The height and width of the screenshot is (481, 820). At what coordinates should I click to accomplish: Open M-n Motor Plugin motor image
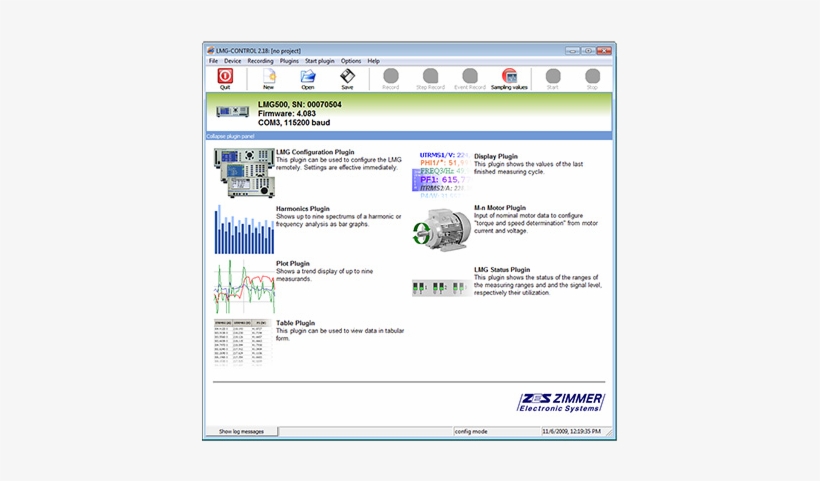pyautogui.click(x=442, y=230)
